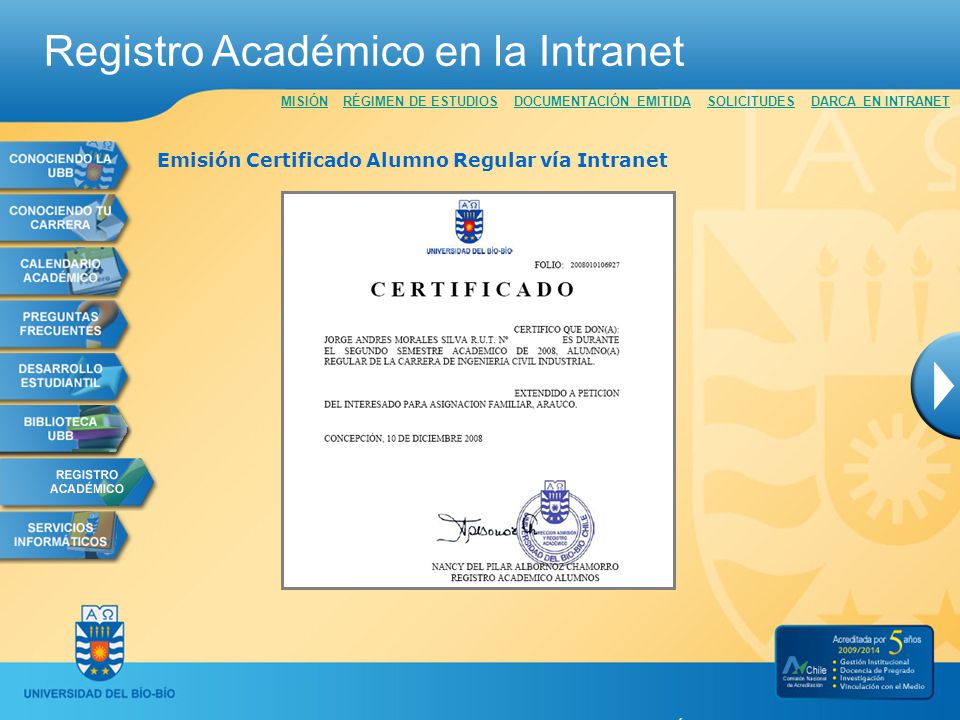Select DARCA EN INTRANET link
This screenshot has width=960, height=720.
[880, 102]
